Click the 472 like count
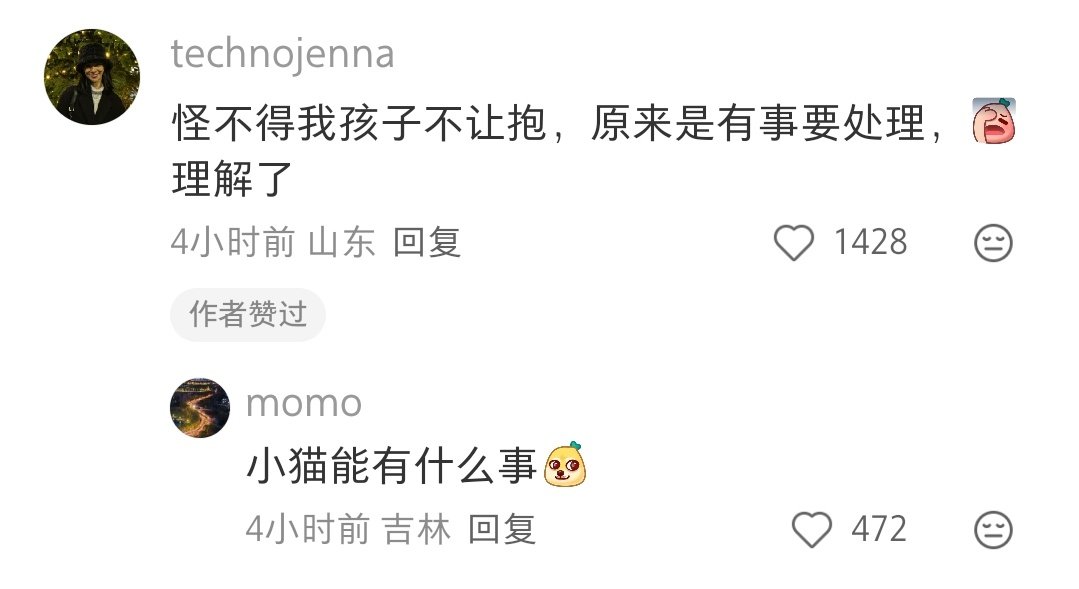Screen dimensions: 1079x589 [879, 529]
